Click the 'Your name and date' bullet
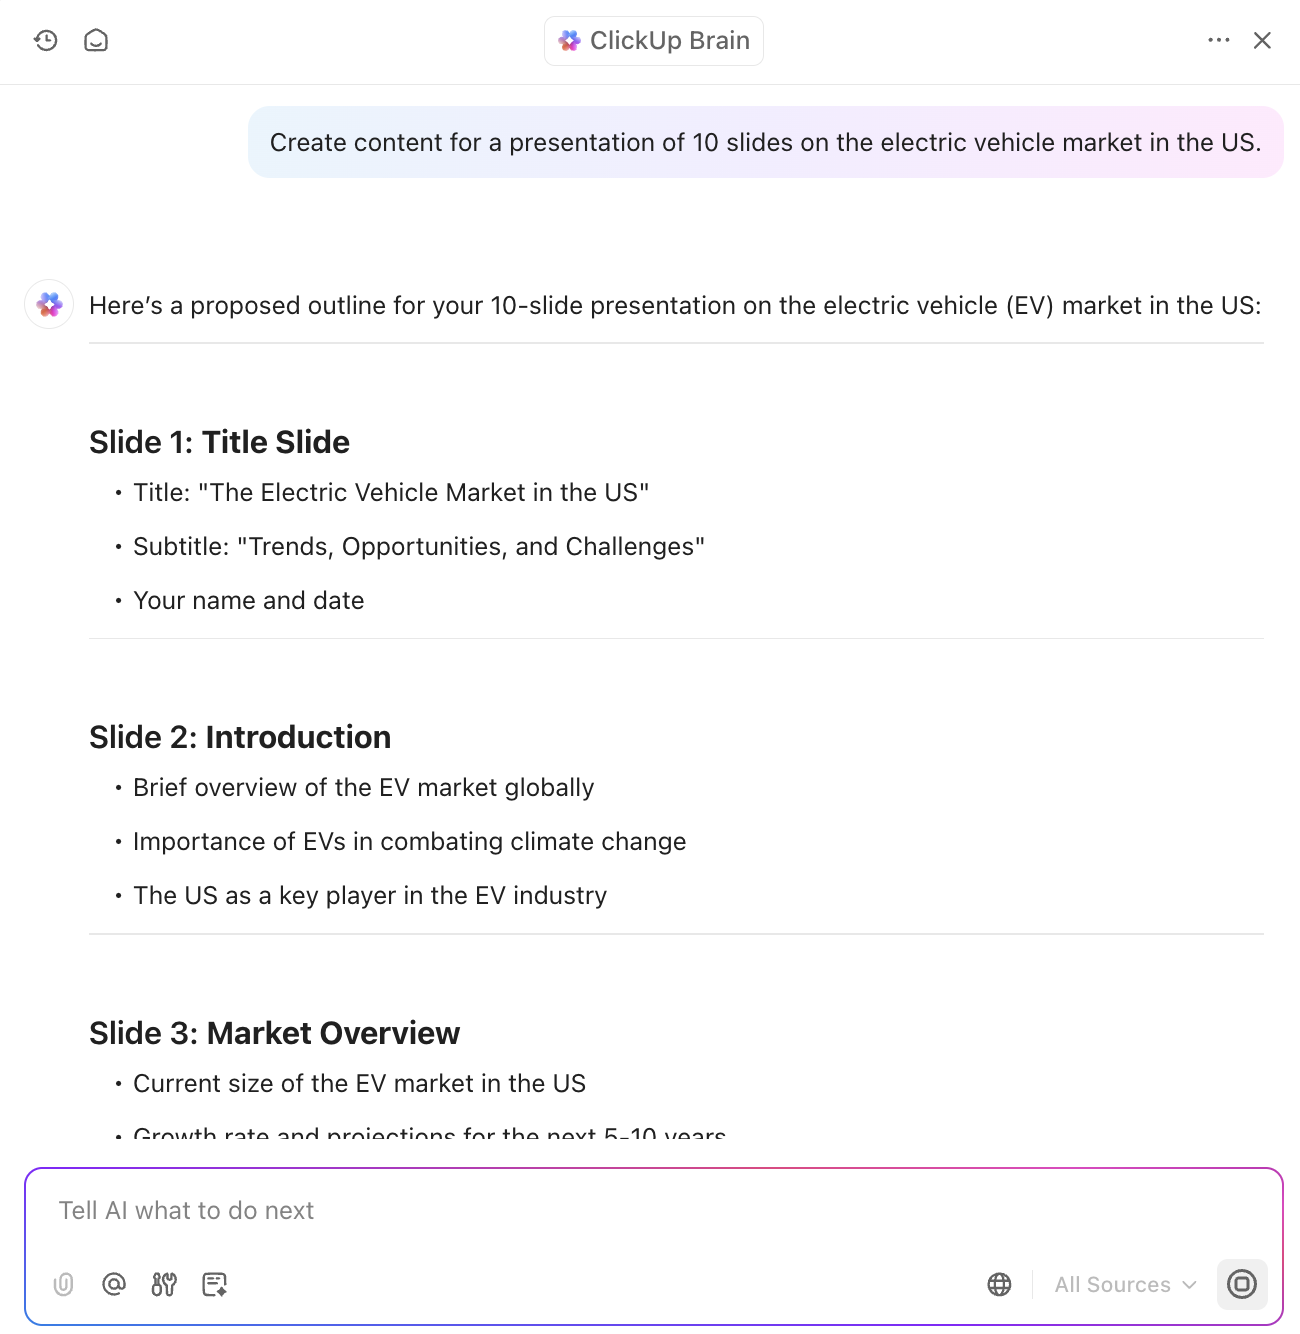This screenshot has width=1300, height=1334. click(x=249, y=600)
